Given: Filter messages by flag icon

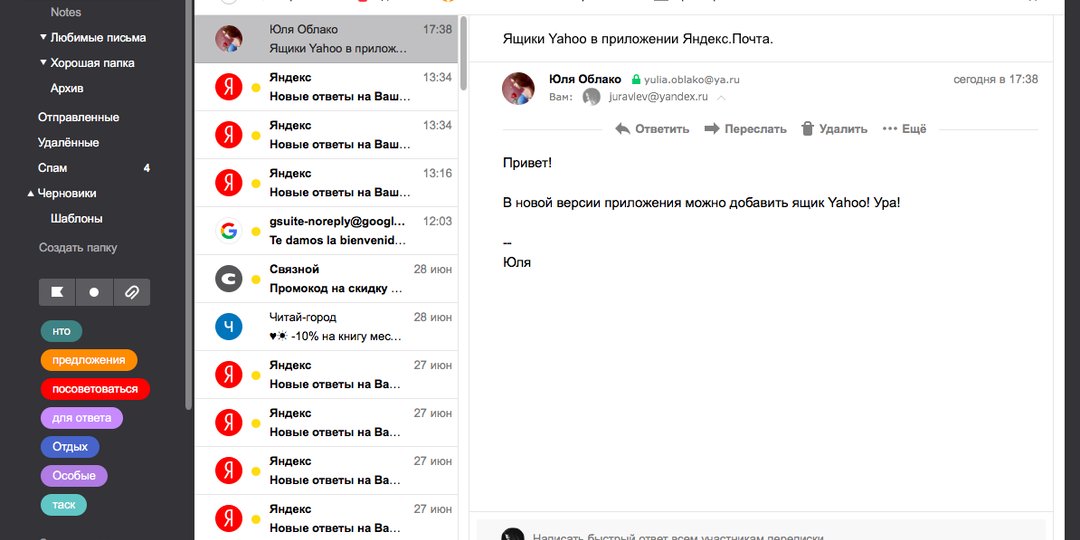Looking at the screenshot, I should (x=57, y=292).
